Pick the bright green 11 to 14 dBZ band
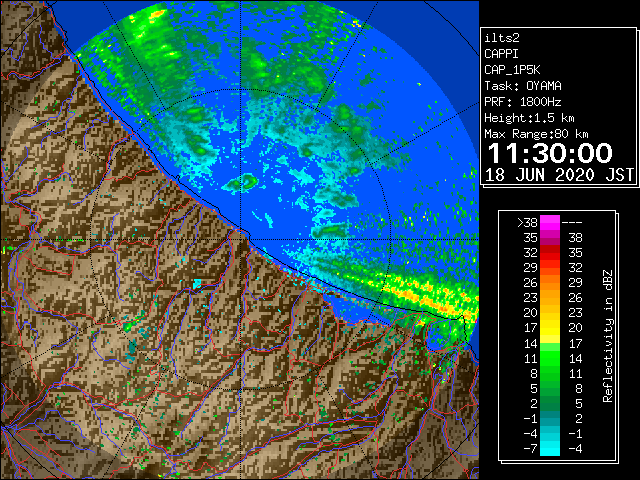Image resolution: width=640 pixels, height=480 pixels. pyautogui.click(x=550, y=358)
